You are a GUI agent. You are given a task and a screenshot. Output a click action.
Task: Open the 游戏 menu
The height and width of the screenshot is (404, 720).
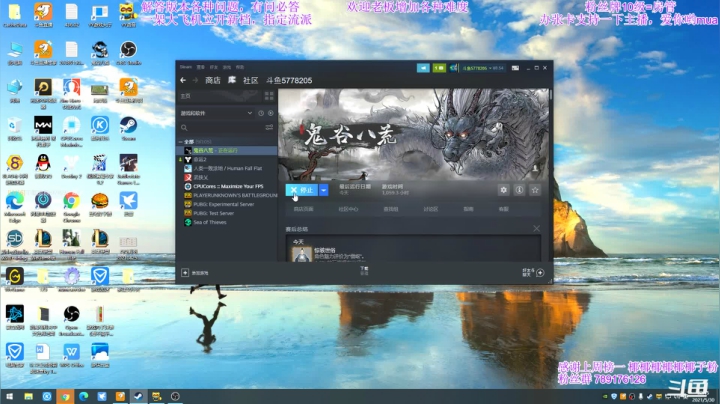coord(227,67)
